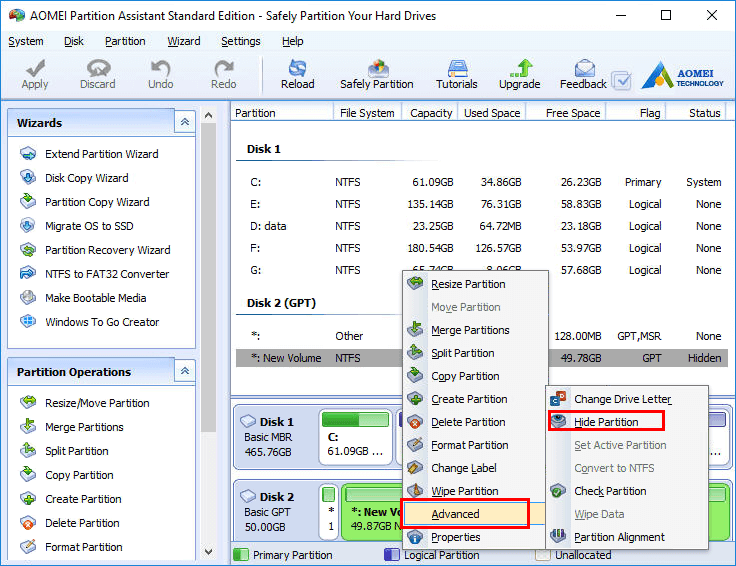Image resolution: width=736 pixels, height=566 pixels.
Task: Open the Feedback envelope icon
Action: coord(584,69)
